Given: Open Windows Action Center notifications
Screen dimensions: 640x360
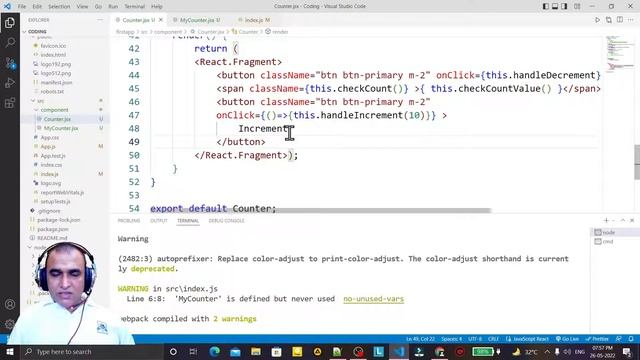Looking at the screenshot, I should click(x=627, y=351).
